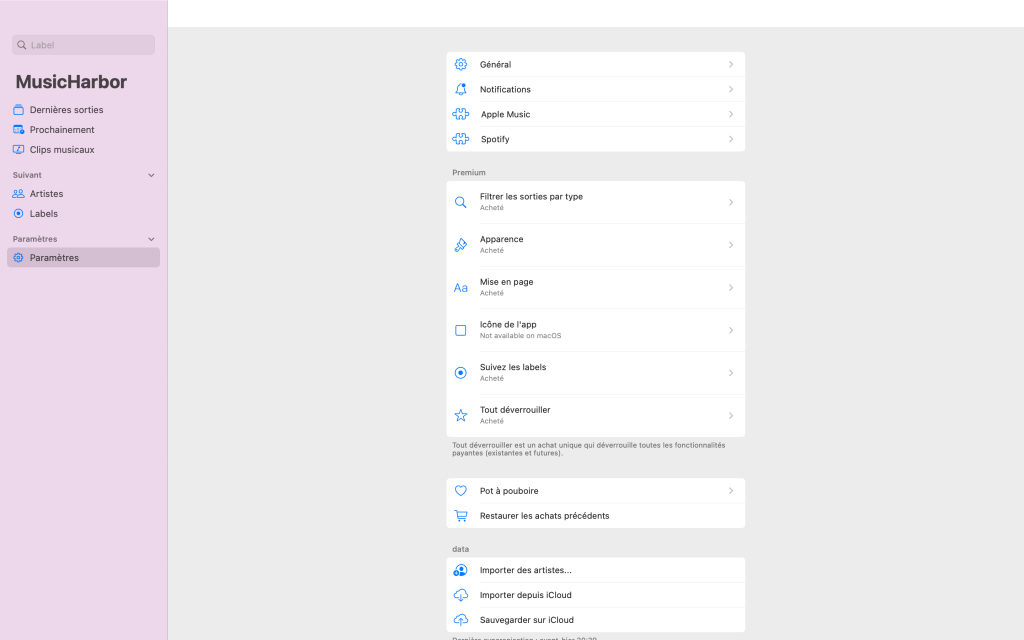1024x640 pixels.
Task: Click Sauvegarder sur iCloud
Action: click(526, 620)
